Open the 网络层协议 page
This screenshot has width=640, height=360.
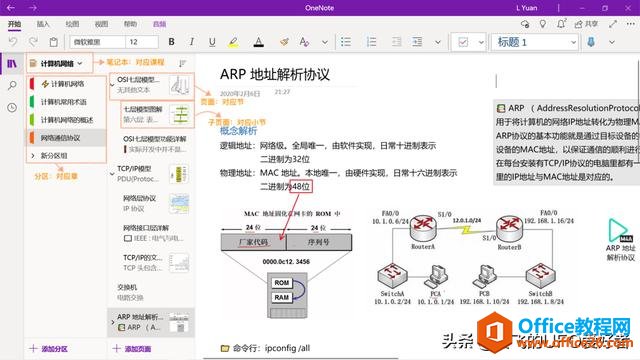pyautogui.click(x=152, y=203)
